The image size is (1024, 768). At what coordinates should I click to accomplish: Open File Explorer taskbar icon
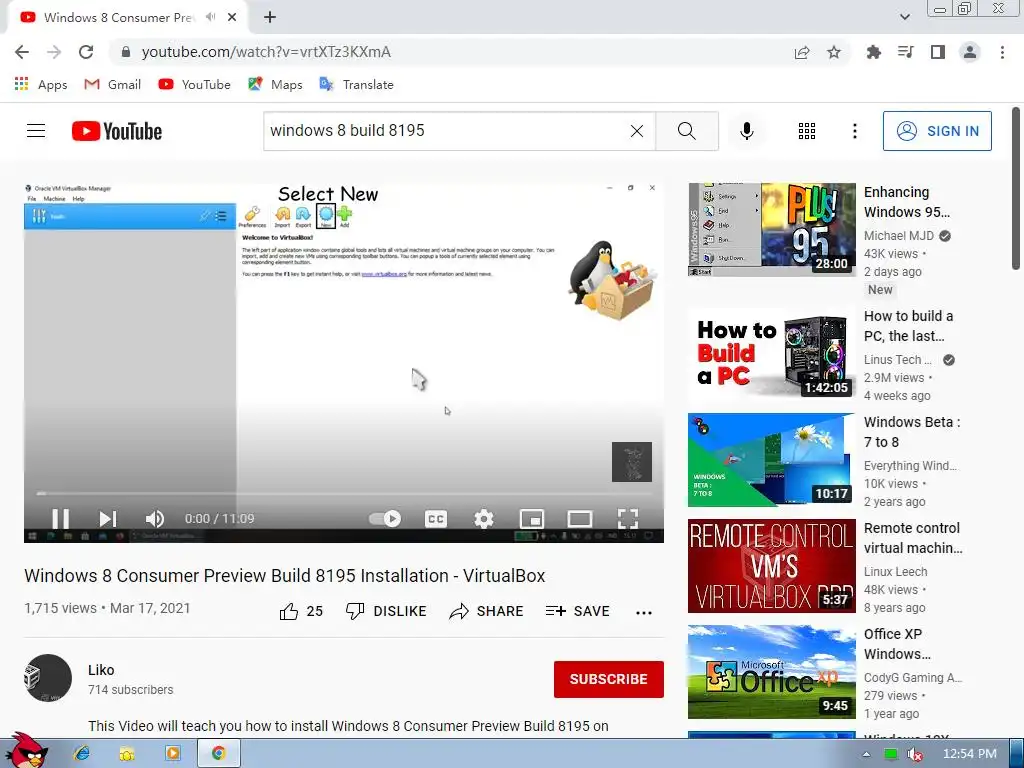pos(127,754)
